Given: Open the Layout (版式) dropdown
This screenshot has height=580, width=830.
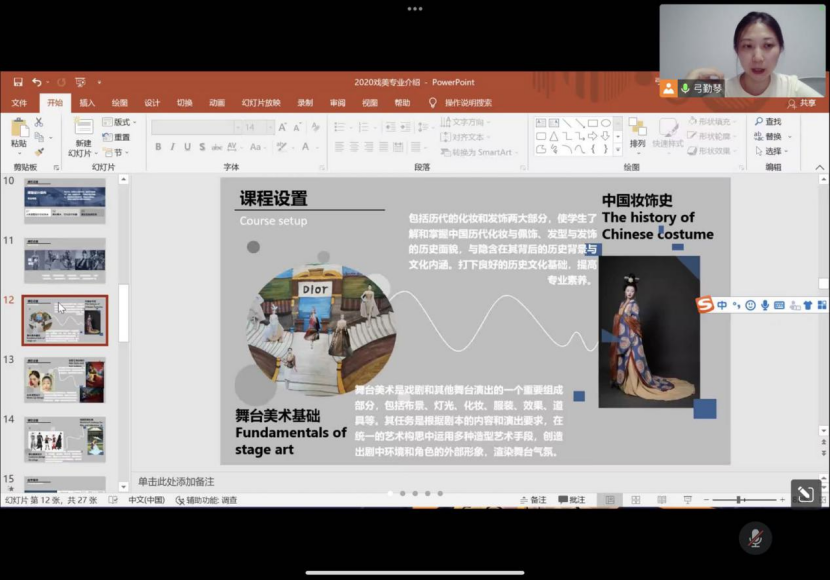Looking at the screenshot, I should pos(120,122).
